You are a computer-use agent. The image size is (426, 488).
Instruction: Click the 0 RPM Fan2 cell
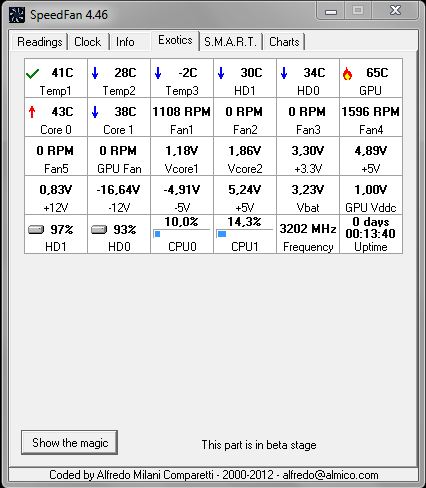tap(245, 117)
